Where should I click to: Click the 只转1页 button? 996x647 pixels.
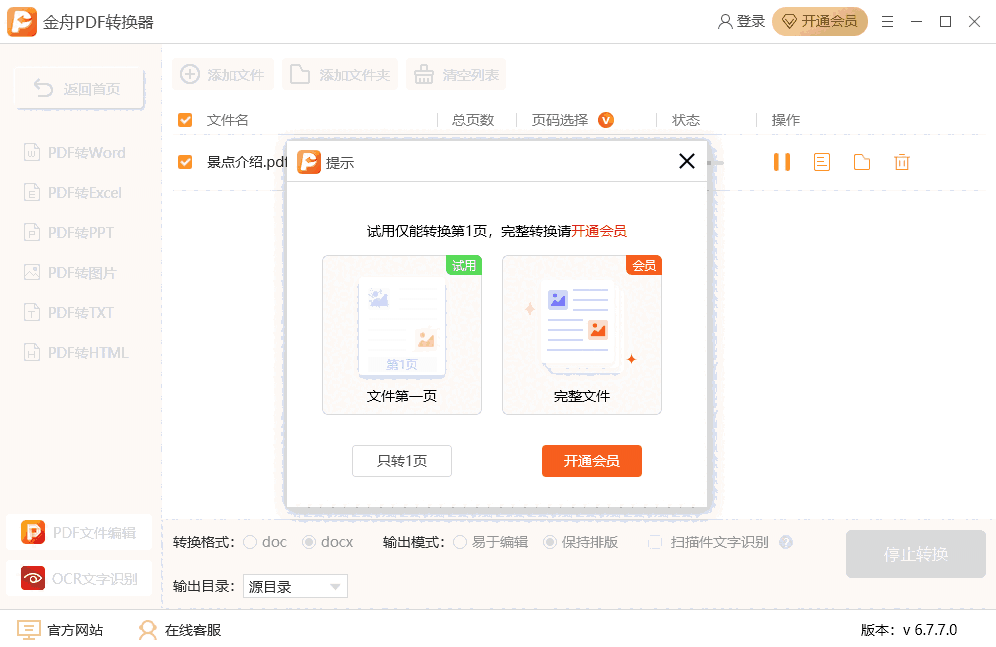coord(402,461)
